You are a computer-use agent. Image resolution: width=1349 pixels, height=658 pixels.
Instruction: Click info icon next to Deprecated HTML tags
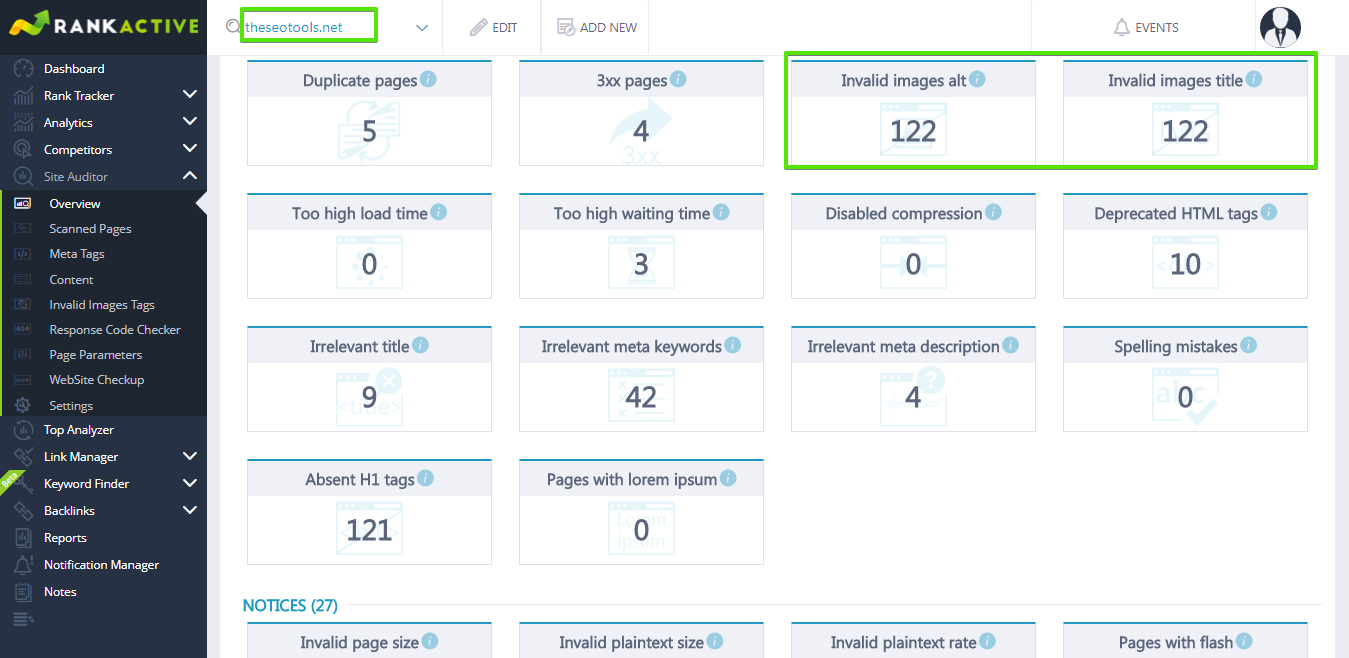(x=1269, y=212)
